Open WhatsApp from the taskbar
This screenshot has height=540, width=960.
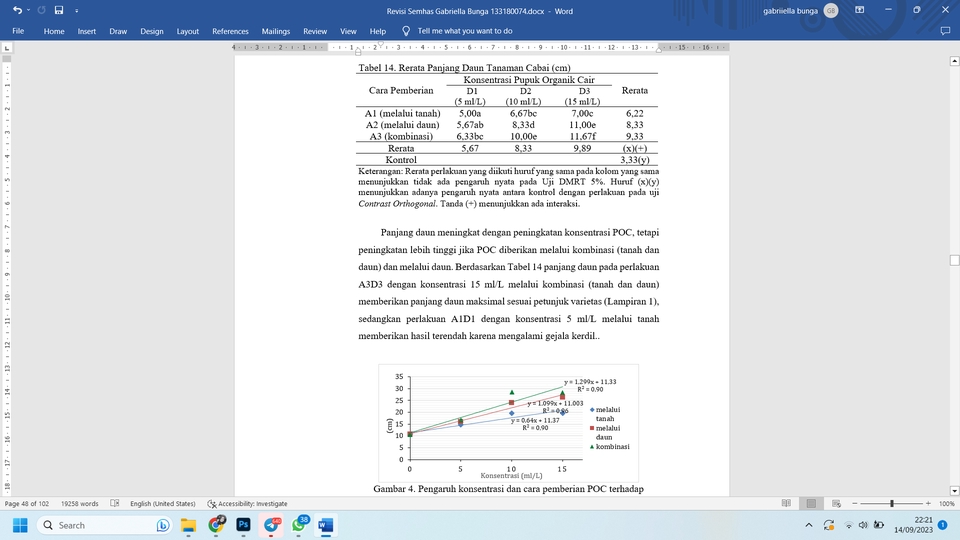[x=299, y=525]
